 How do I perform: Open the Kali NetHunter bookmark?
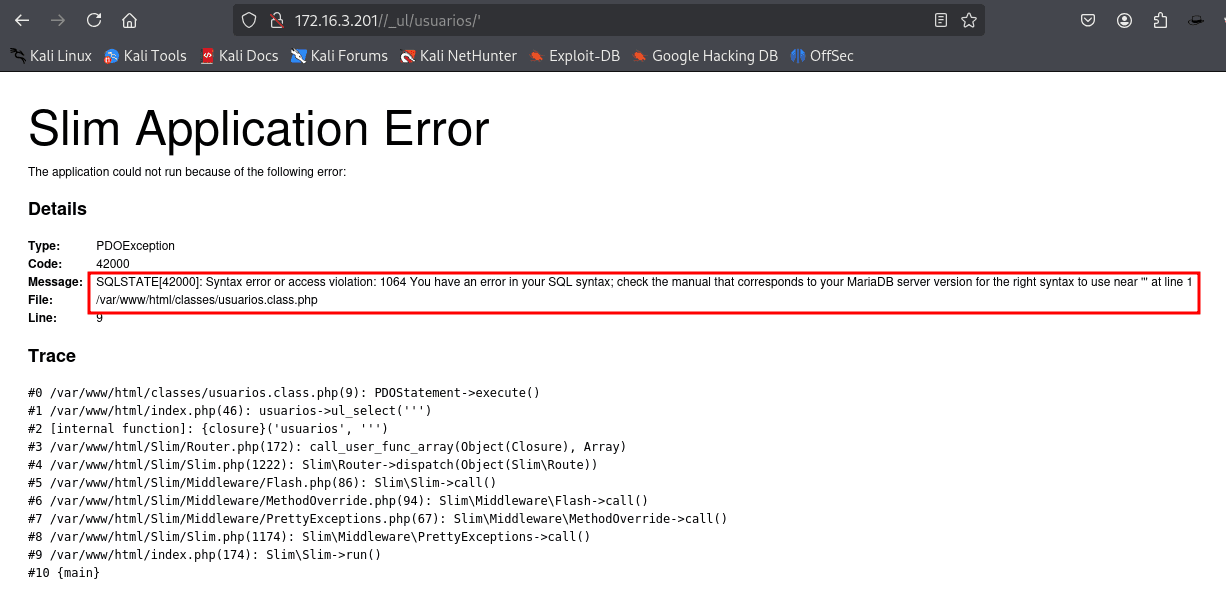point(458,56)
